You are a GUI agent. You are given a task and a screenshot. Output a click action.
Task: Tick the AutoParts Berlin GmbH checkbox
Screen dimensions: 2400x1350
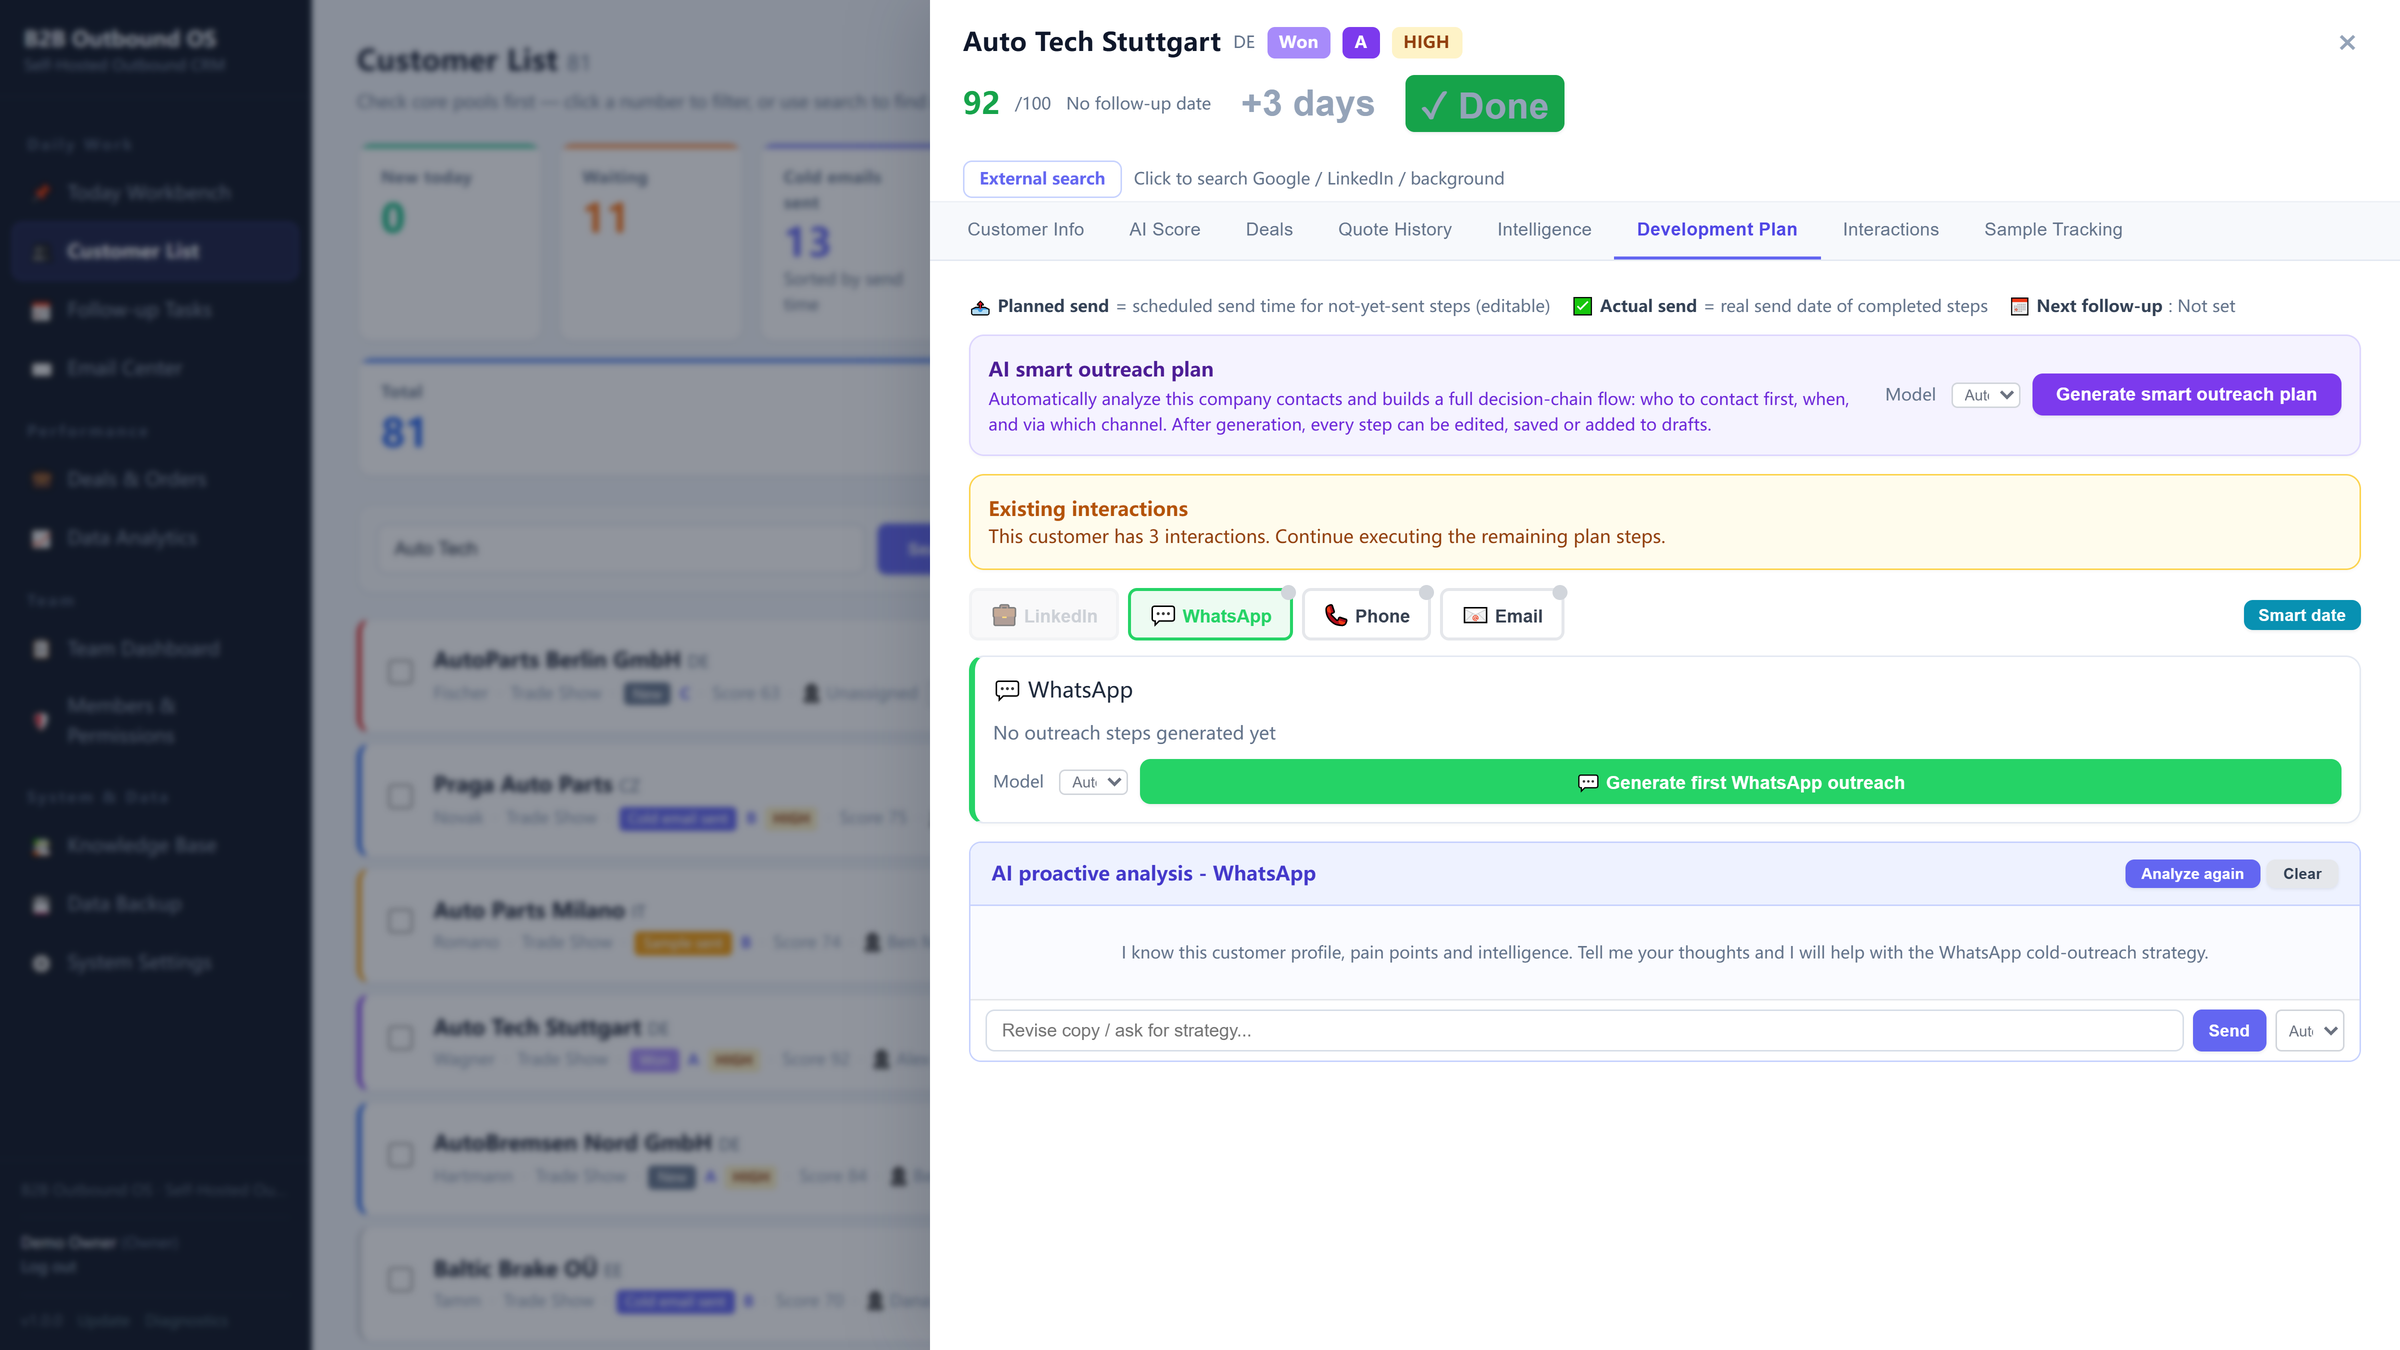pos(400,672)
